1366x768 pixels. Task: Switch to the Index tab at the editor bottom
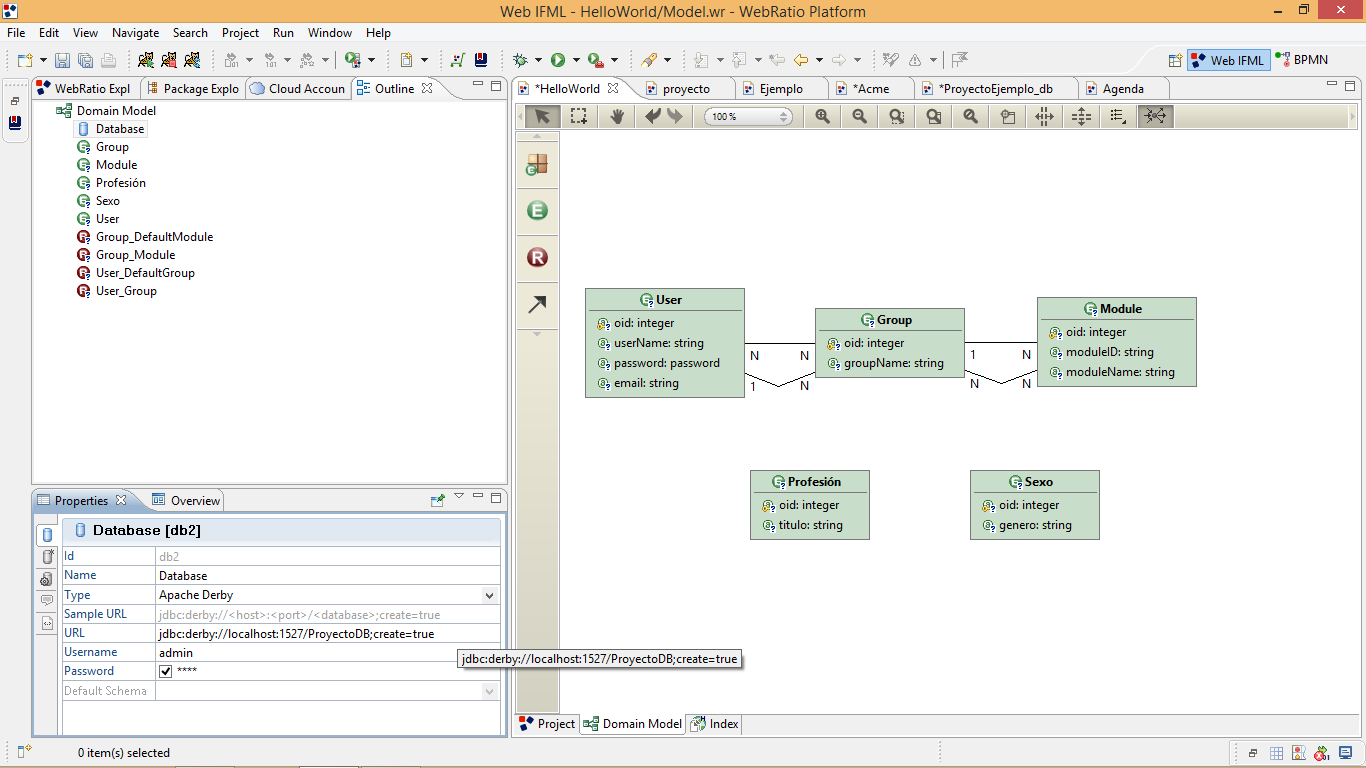coord(714,724)
